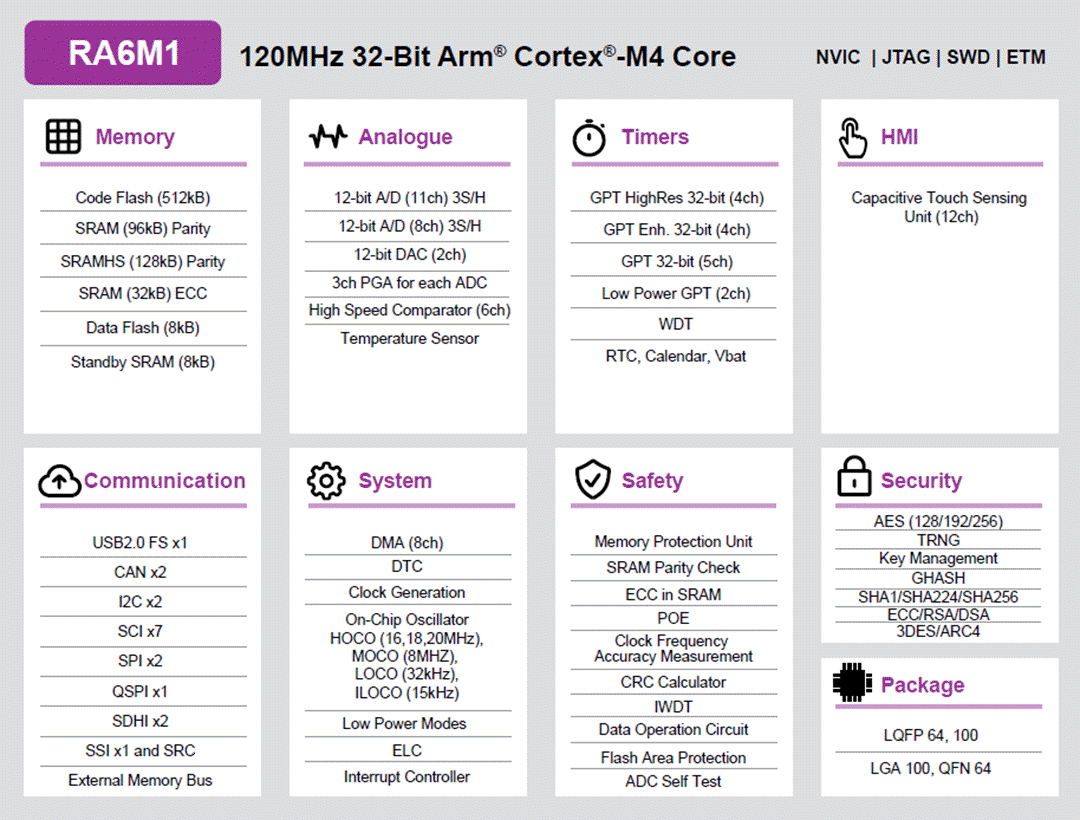Select the SWD header item

[968, 58]
